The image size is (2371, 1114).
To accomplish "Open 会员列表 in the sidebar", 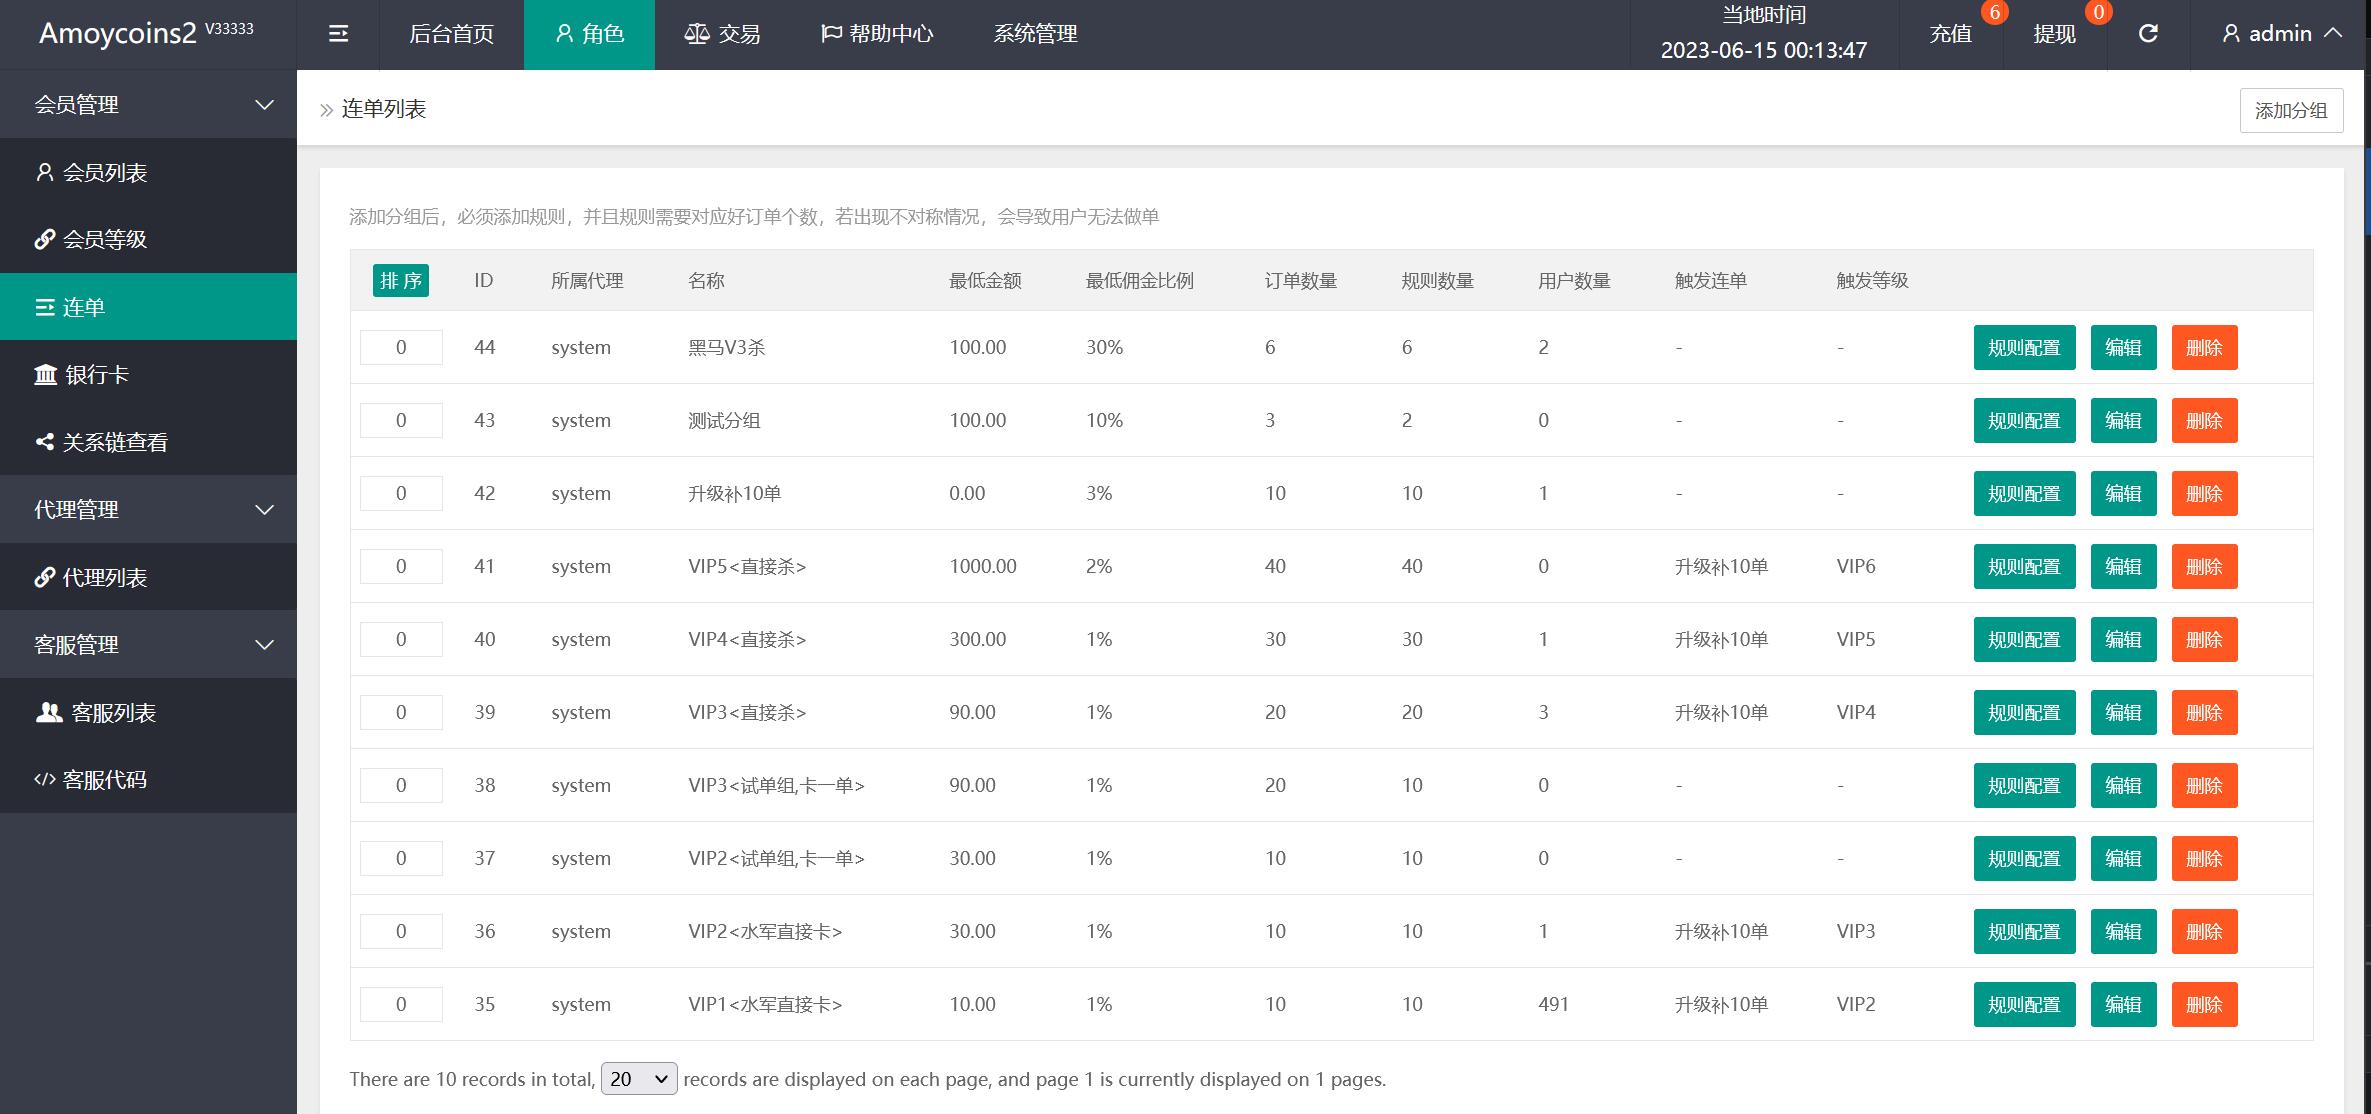I will coord(104,172).
